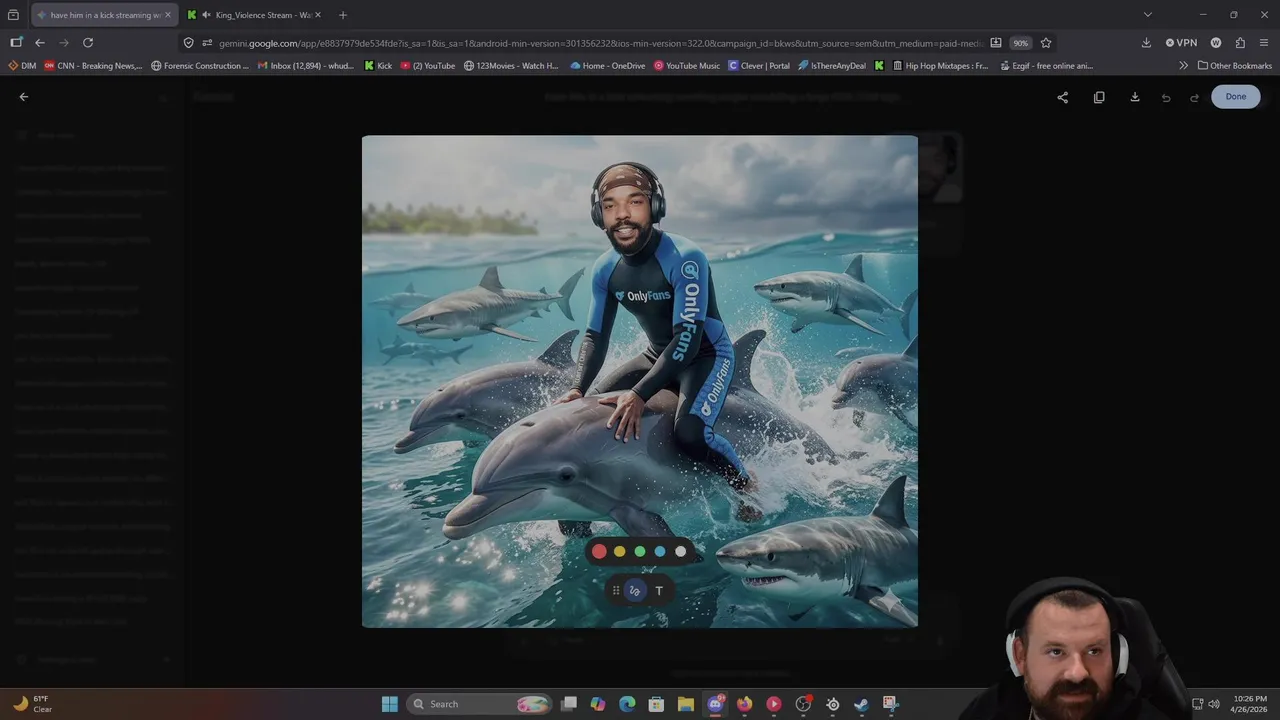
Task: Open 123Movies - Watch H... bookmark
Action: pos(512,66)
